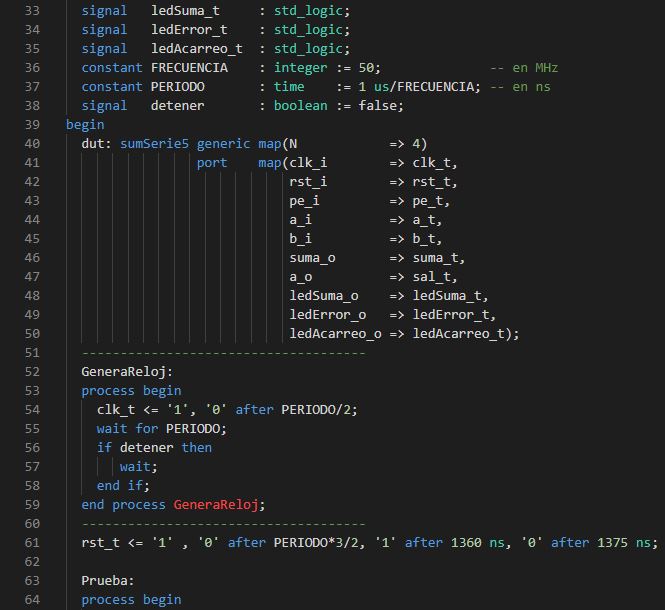Click std_logic type on line 33
The height and width of the screenshot is (610, 665).
click(x=311, y=11)
